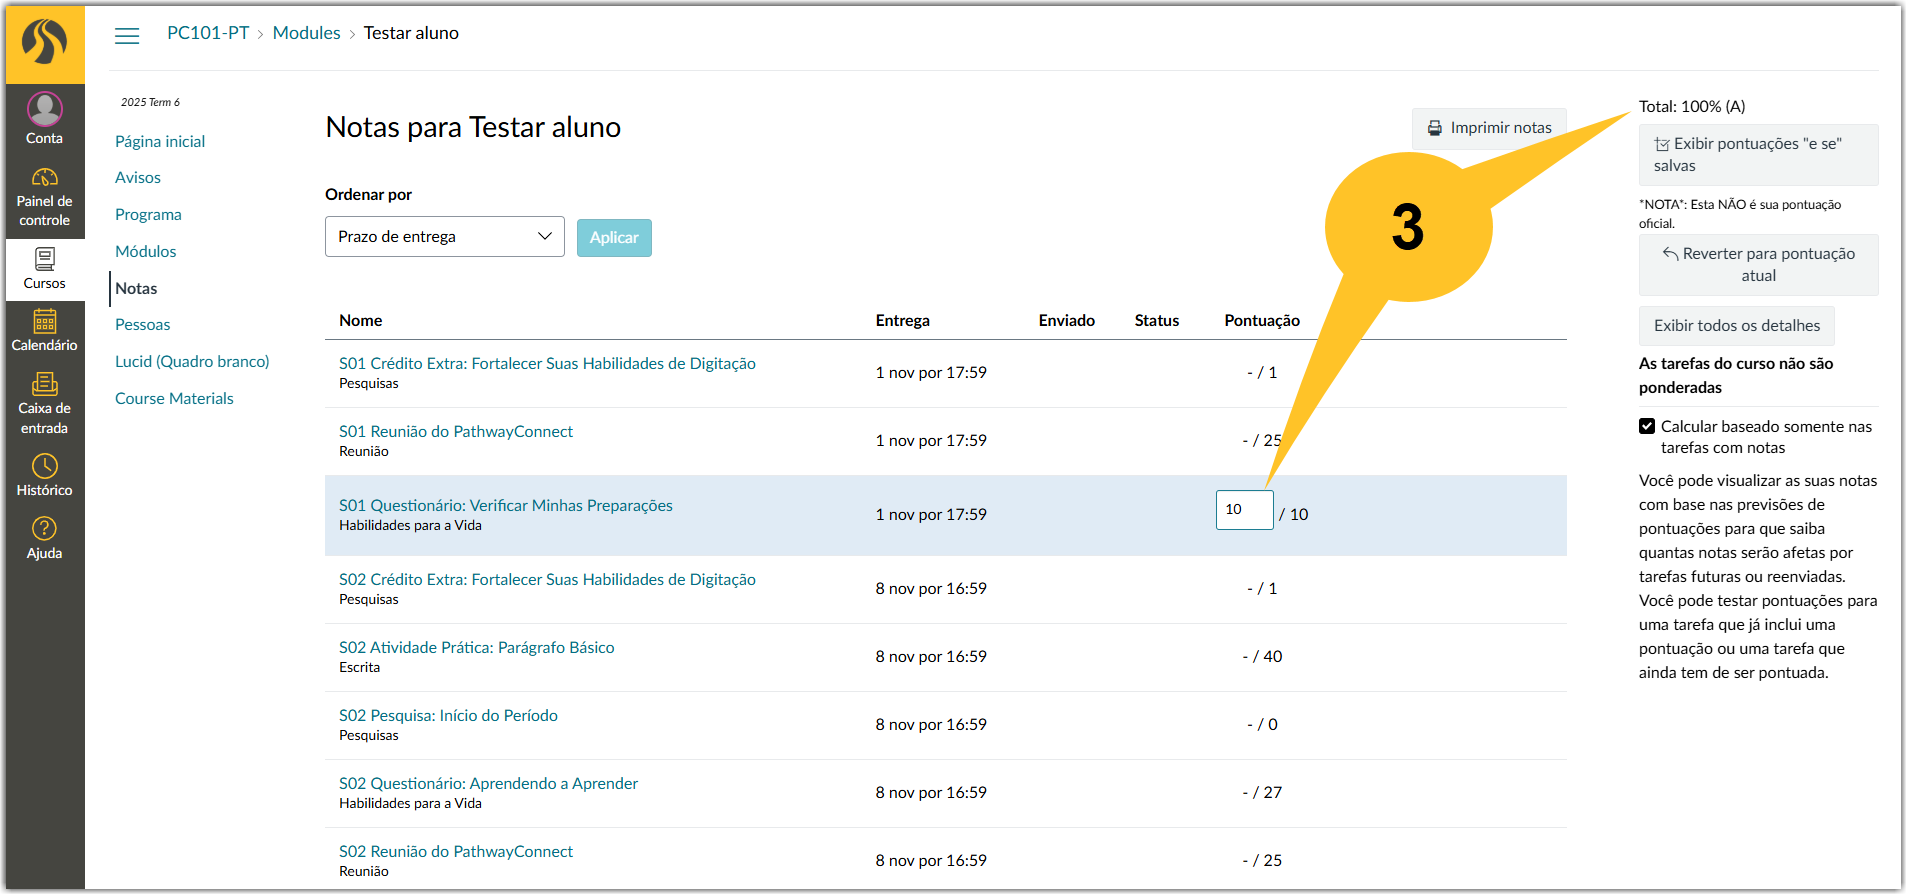Uncheck Calcular baseado somente nas tarefas com notas
This screenshot has width=1907, height=895.
[x=1647, y=426]
